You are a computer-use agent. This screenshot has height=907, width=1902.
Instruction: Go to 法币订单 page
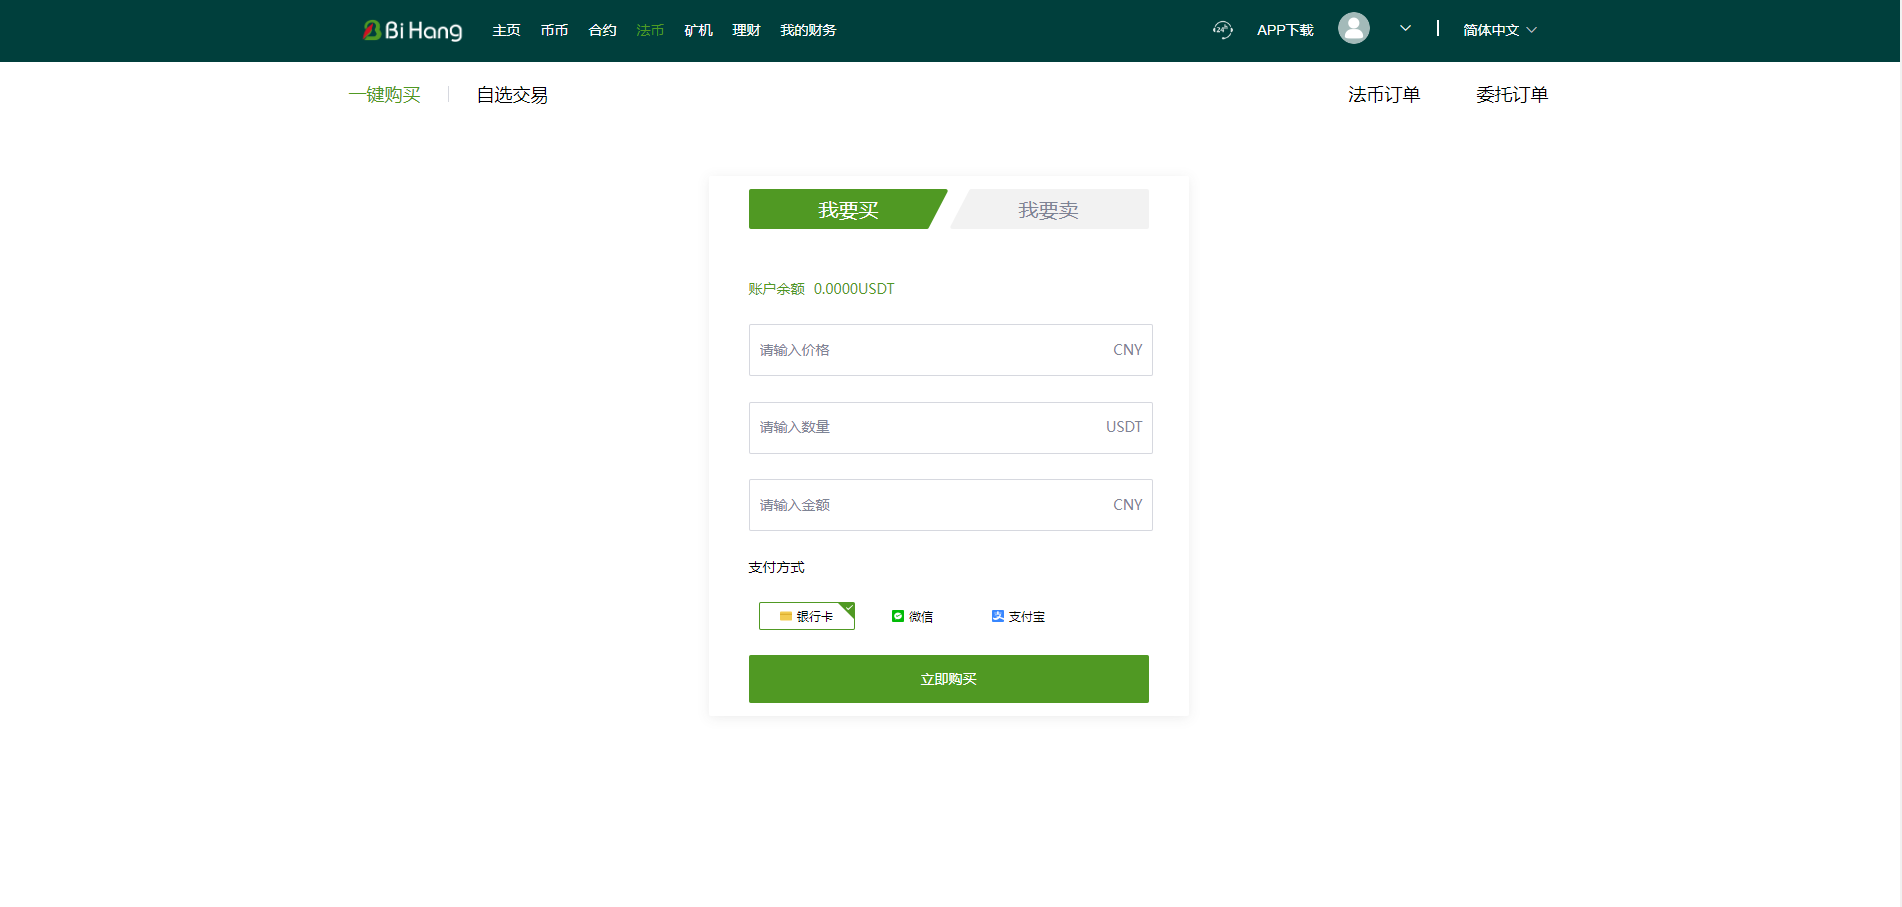coord(1383,95)
